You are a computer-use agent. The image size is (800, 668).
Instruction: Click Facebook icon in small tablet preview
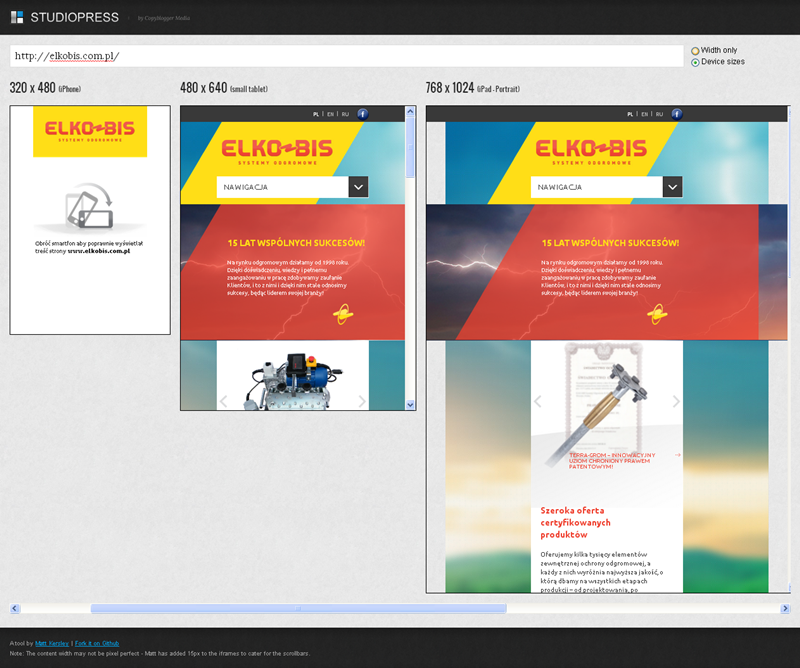[x=363, y=114]
